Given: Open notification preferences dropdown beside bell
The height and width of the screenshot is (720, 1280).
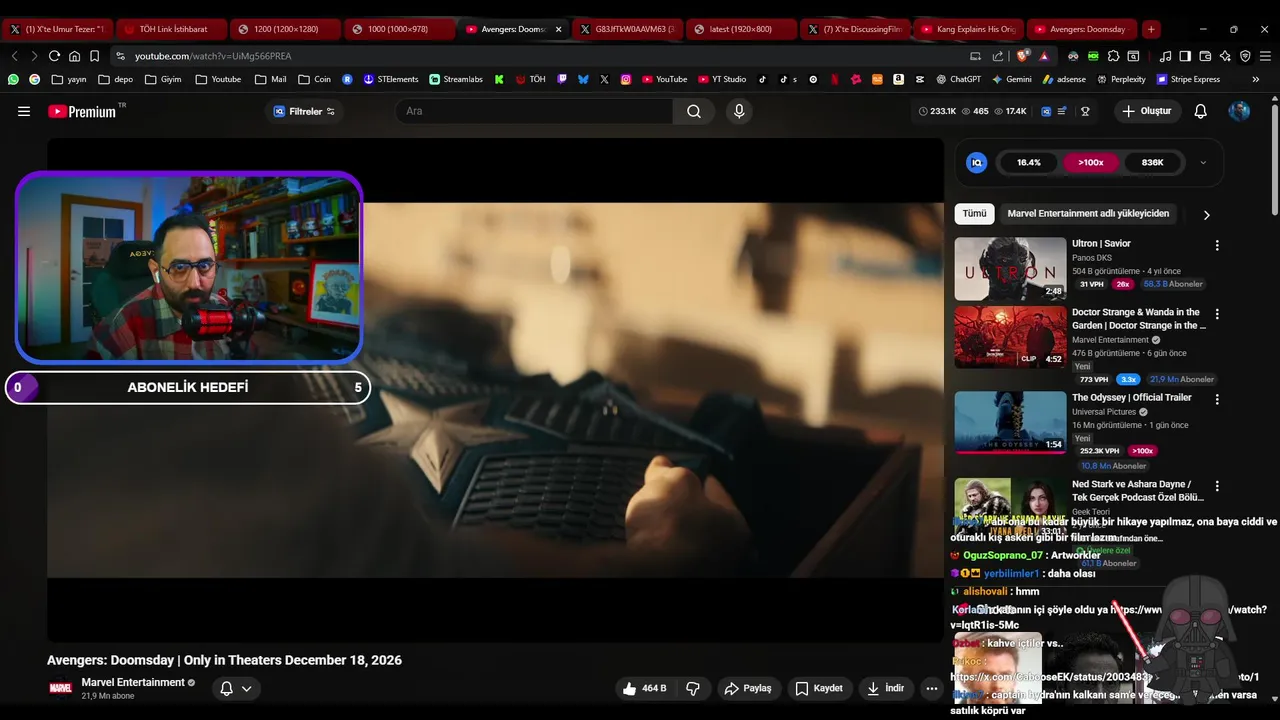Looking at the screenshot, I should (x=246, y=688).
